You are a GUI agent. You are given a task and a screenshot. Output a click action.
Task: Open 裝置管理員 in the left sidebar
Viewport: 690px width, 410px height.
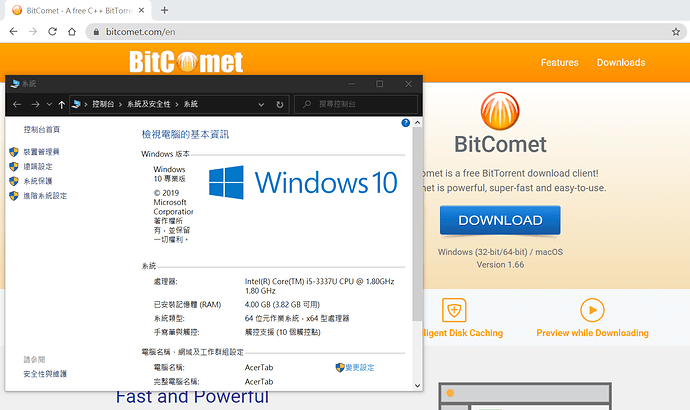click(x=41, y=152)
